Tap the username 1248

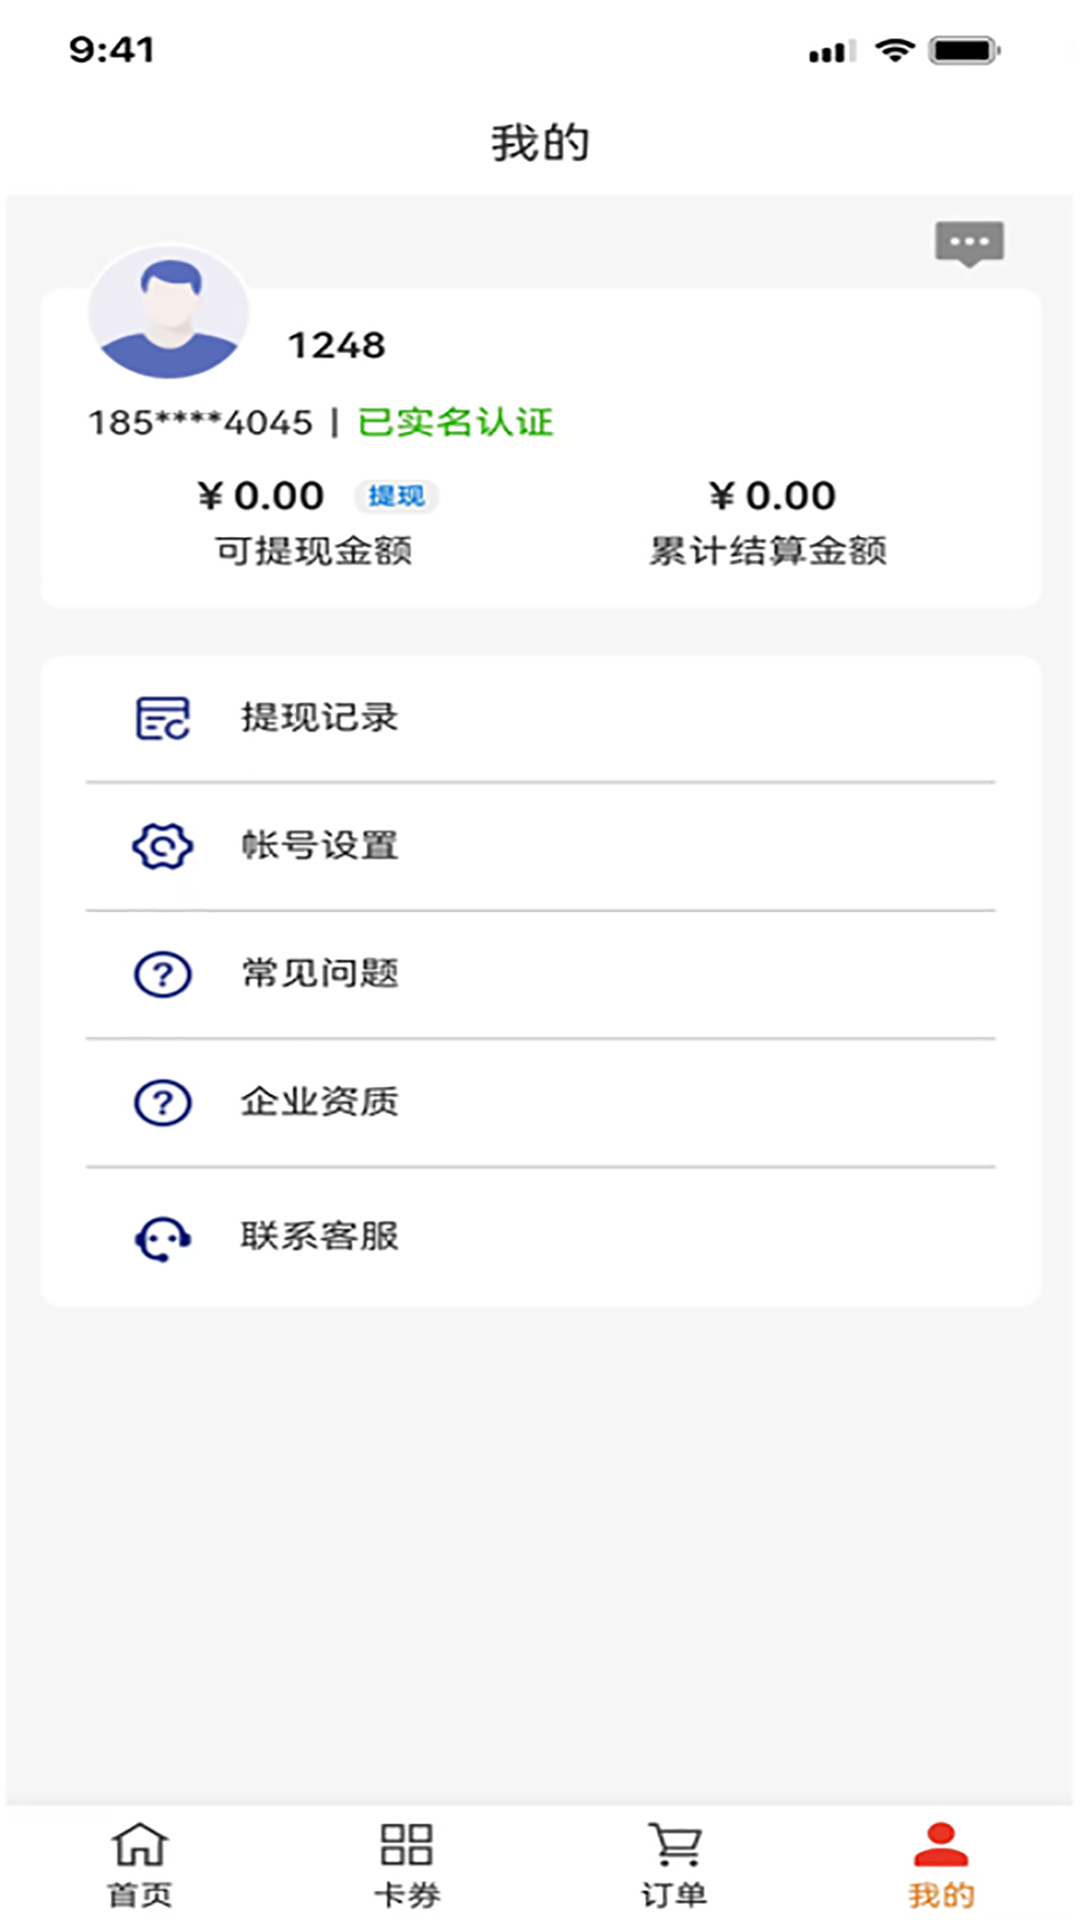click(x=337, y=346)
